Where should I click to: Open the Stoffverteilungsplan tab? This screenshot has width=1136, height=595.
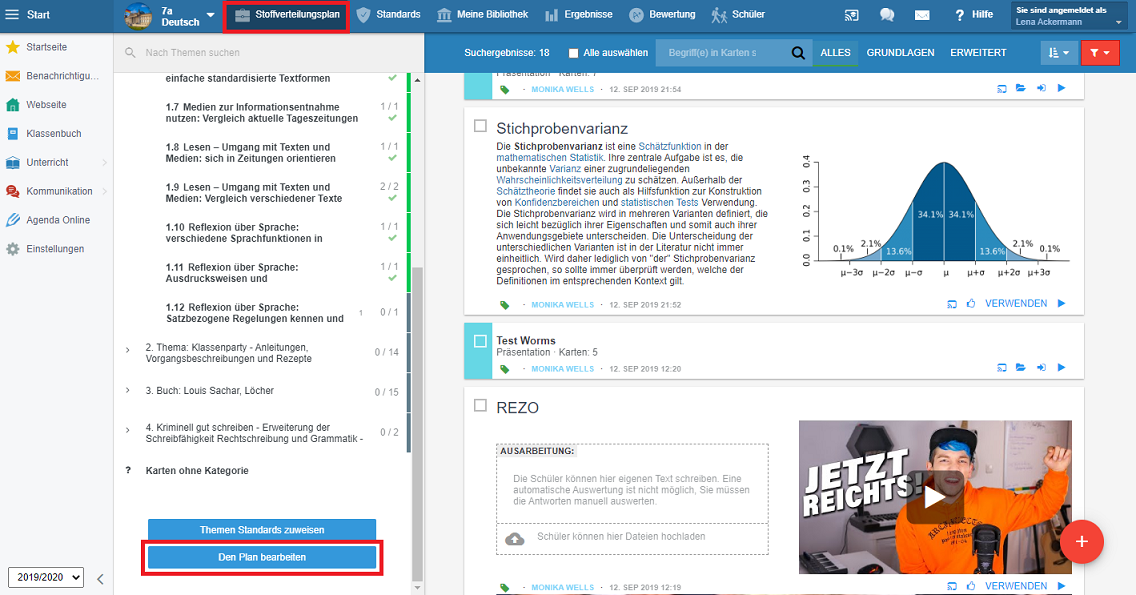click(x=287, y=15)
